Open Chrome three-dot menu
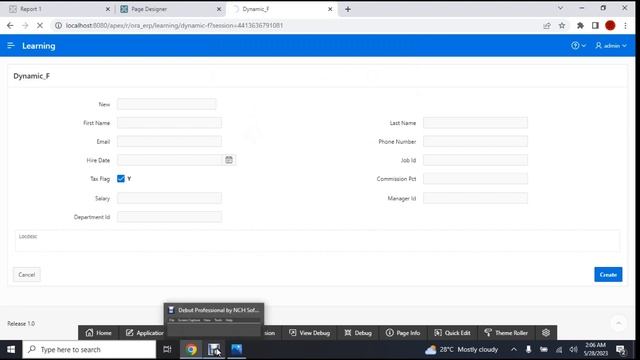The height and width of the screenshot is (360, 640). (x=625, y=25)
